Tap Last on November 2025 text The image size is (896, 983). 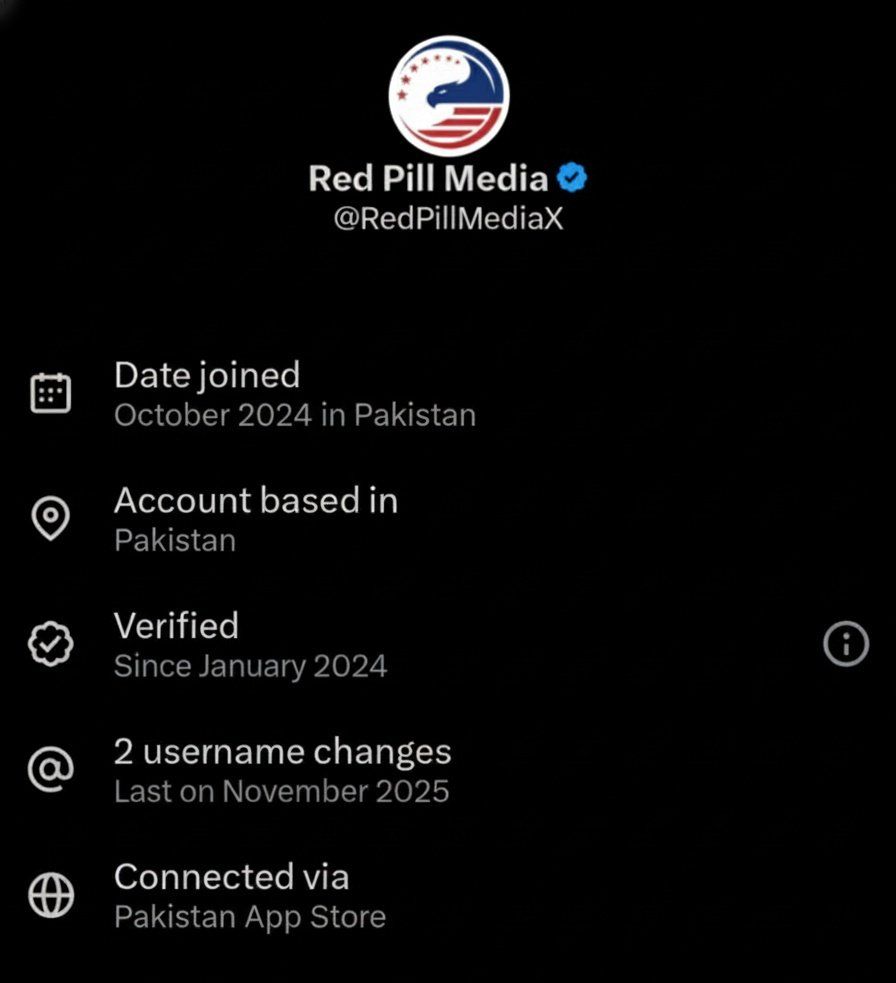click(282, 791)
